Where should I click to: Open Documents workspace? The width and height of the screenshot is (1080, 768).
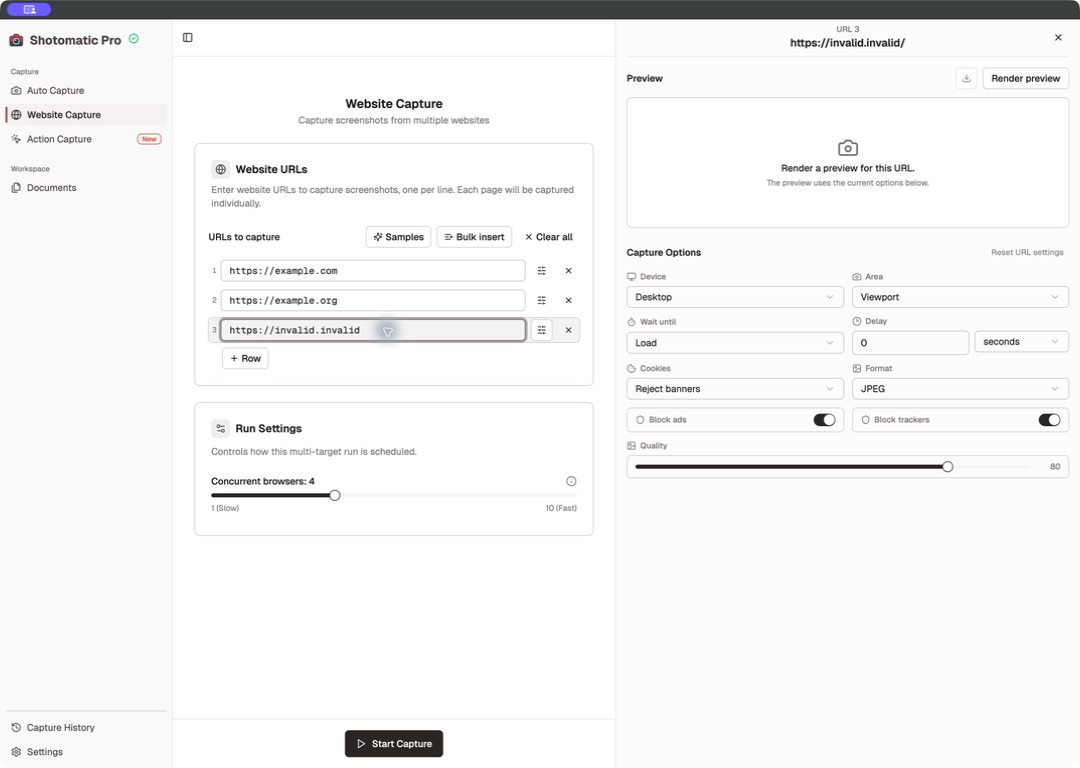point(86,187)
